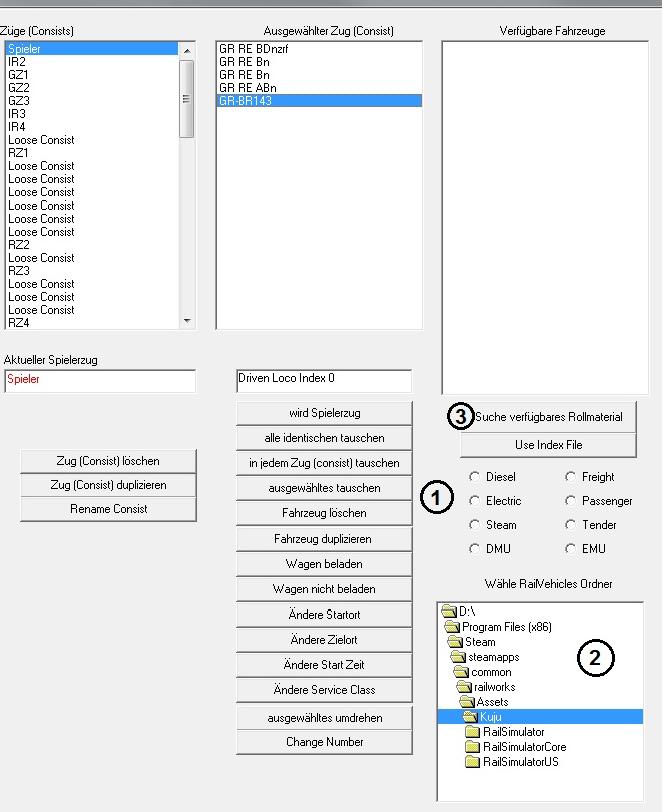Click 'Ändere Startort' button
Image resolution: width=663 pixels, height=812 pixels.
click(x=324, y=615)
